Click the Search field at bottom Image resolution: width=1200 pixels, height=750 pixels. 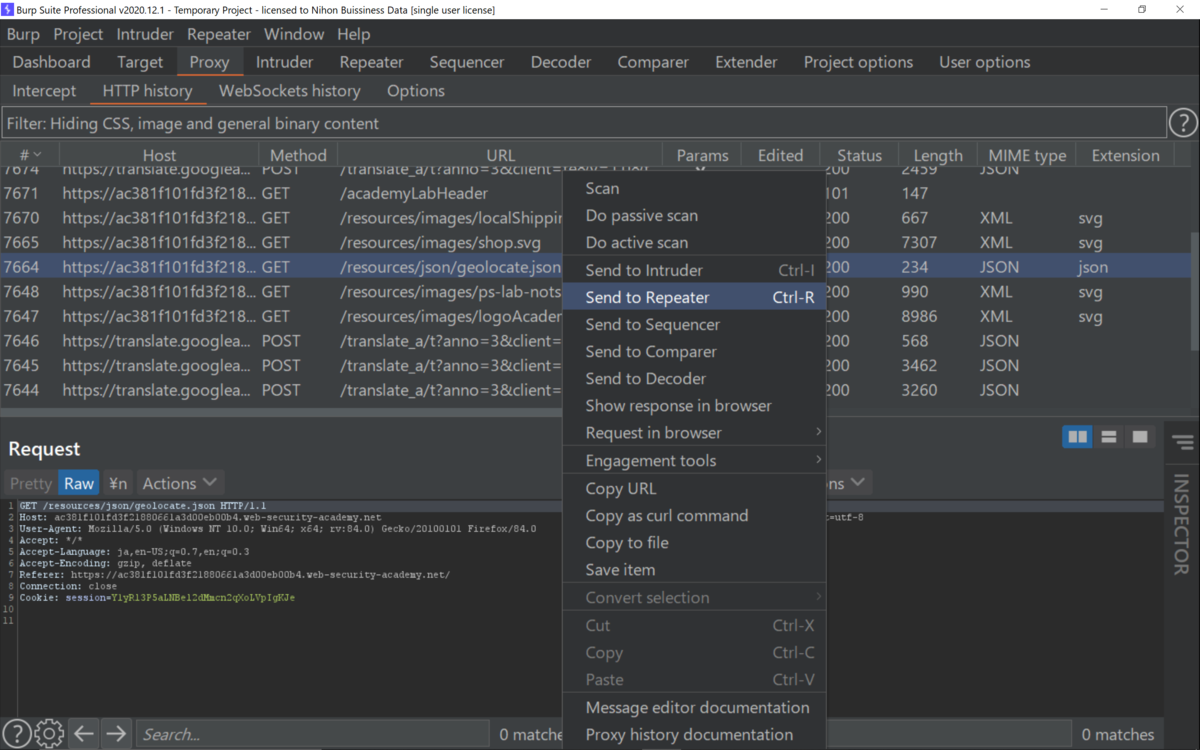tap(315, 734)
